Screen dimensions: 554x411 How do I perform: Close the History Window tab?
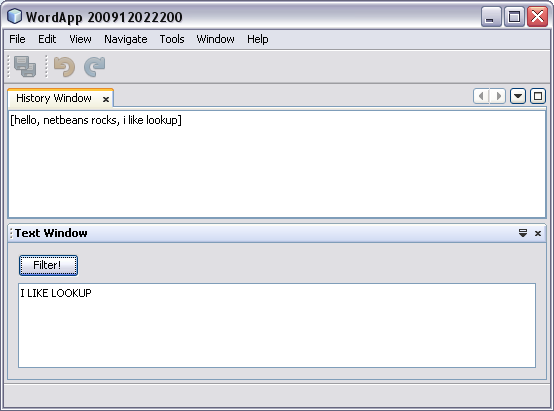pos(106,100)
